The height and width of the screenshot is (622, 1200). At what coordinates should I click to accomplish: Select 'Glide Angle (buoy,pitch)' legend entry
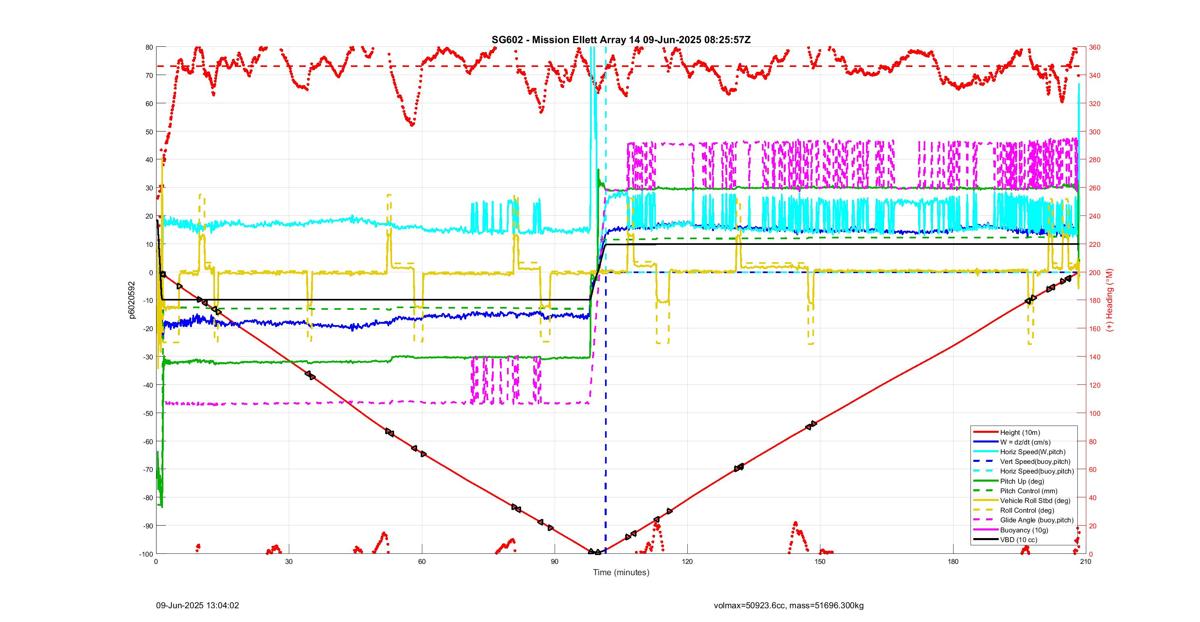pyautogui.click(x=1038, y=520)
